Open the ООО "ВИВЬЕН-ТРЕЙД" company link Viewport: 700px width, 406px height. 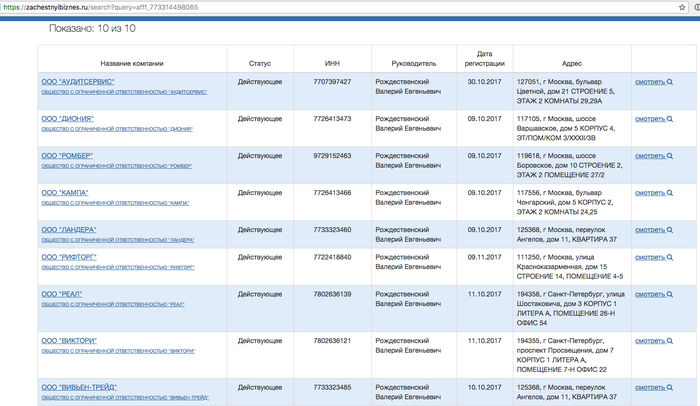click(82, 387)
